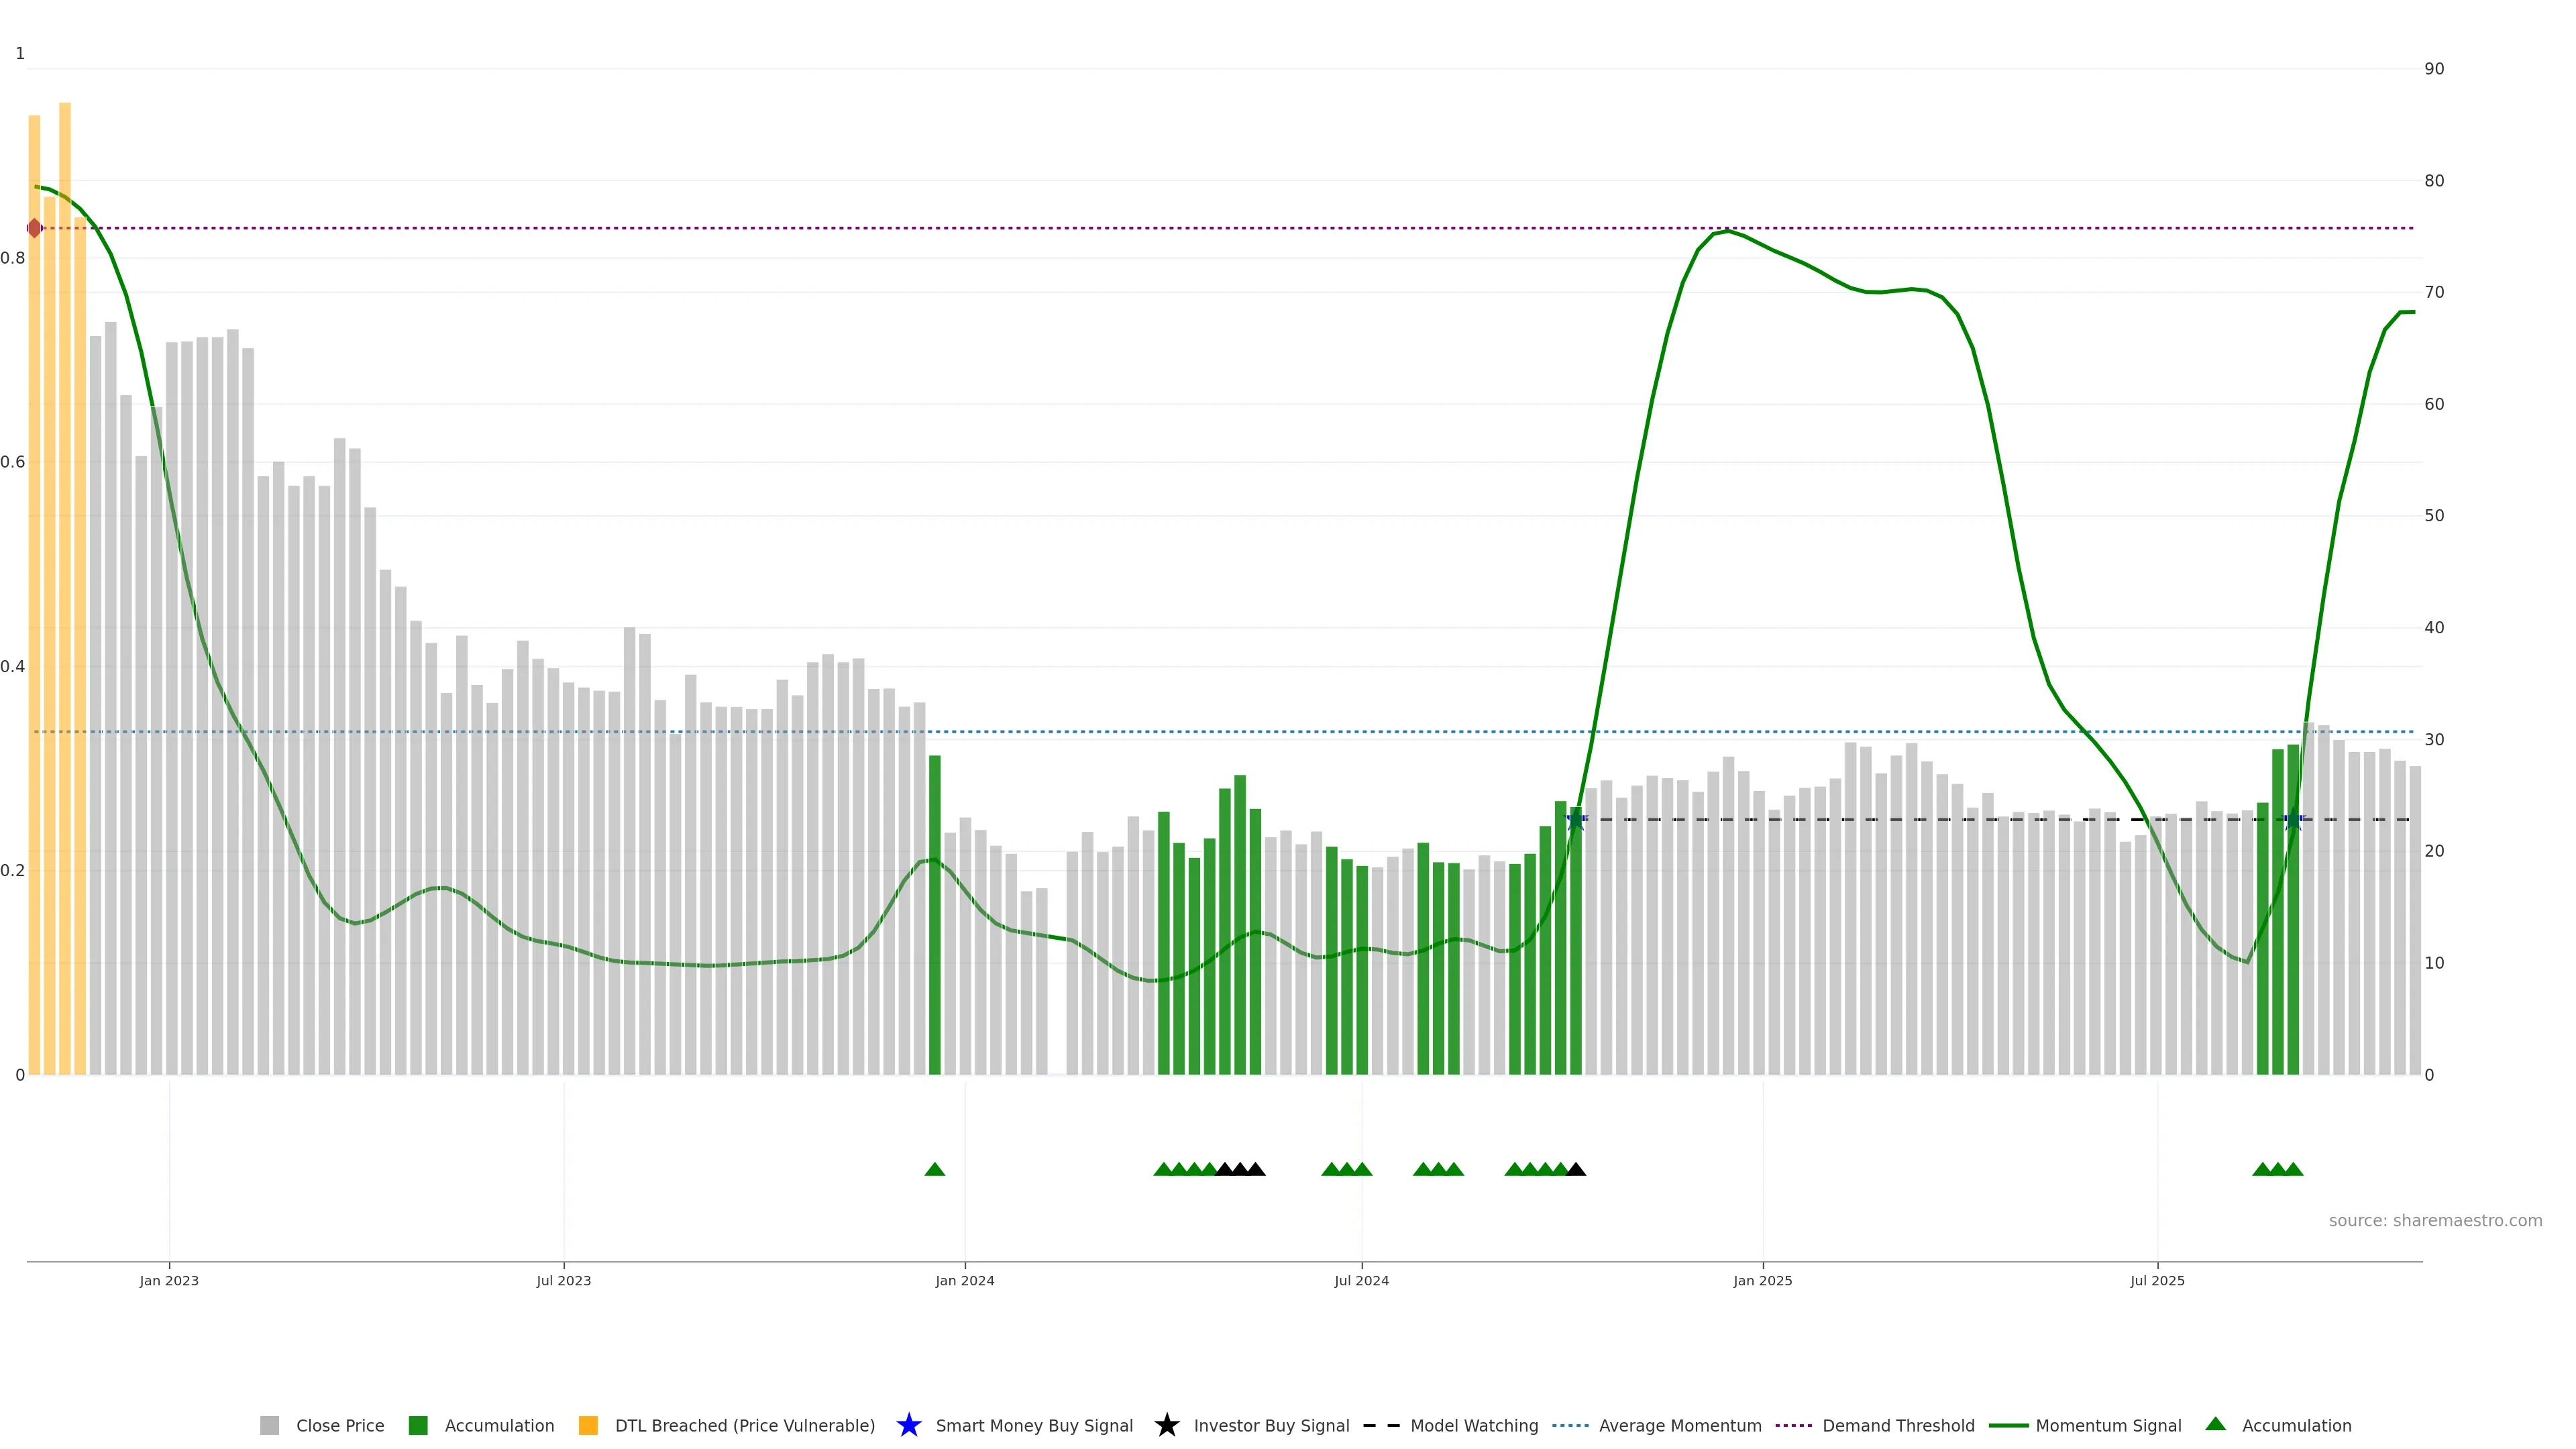The width and height of the screenshot is (2576, 1449).
Task: Click the 90 right axis label
Action: coord(2434,69)
